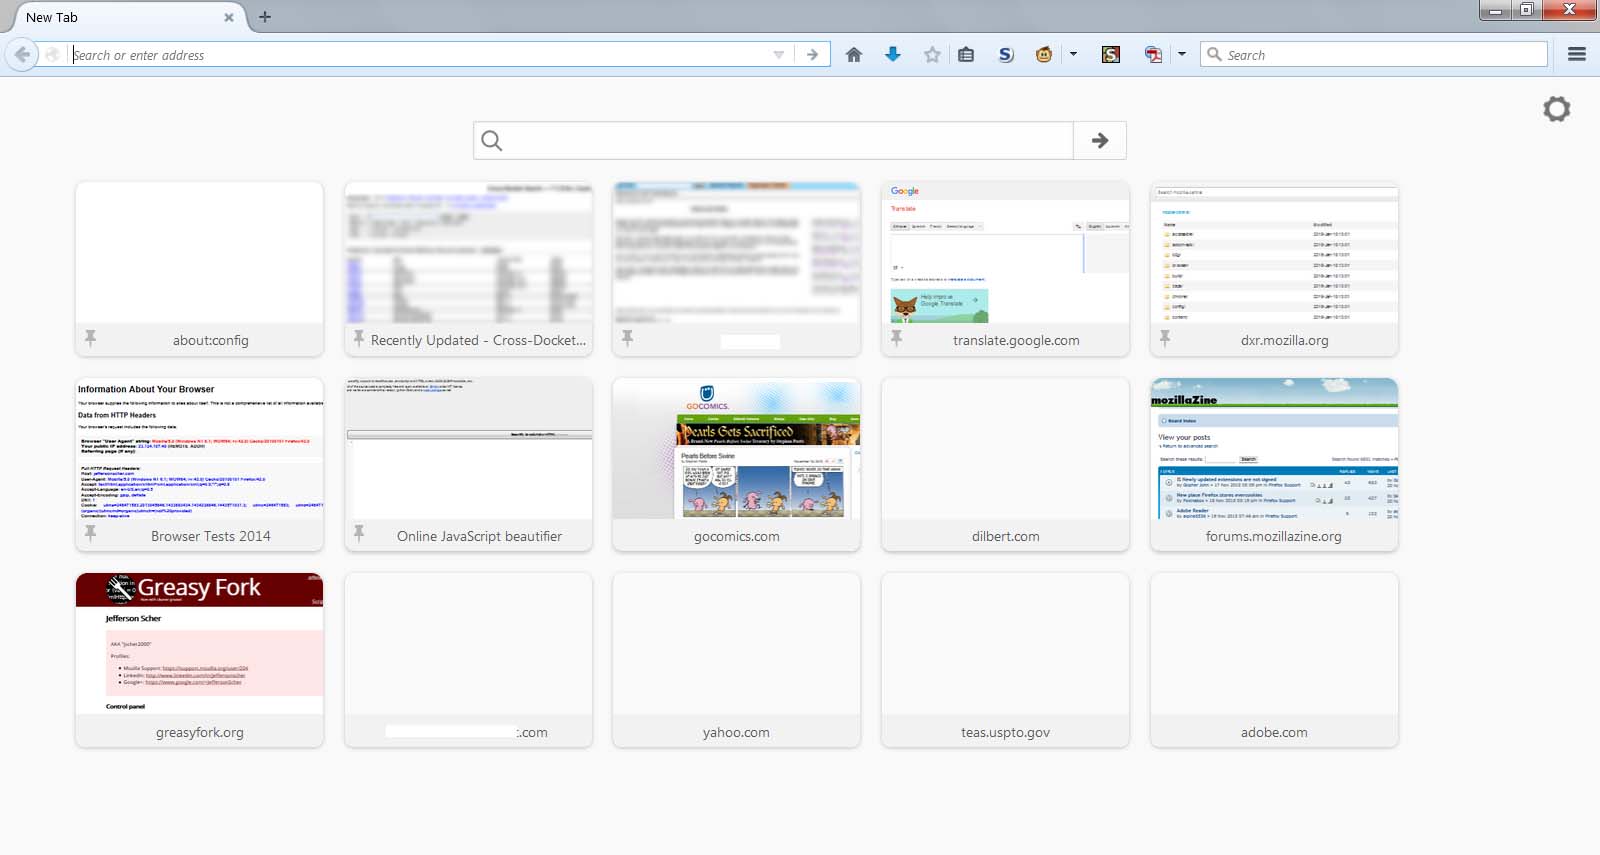Open the forums.mozillazine.org tile

[x=1274, y=465]
